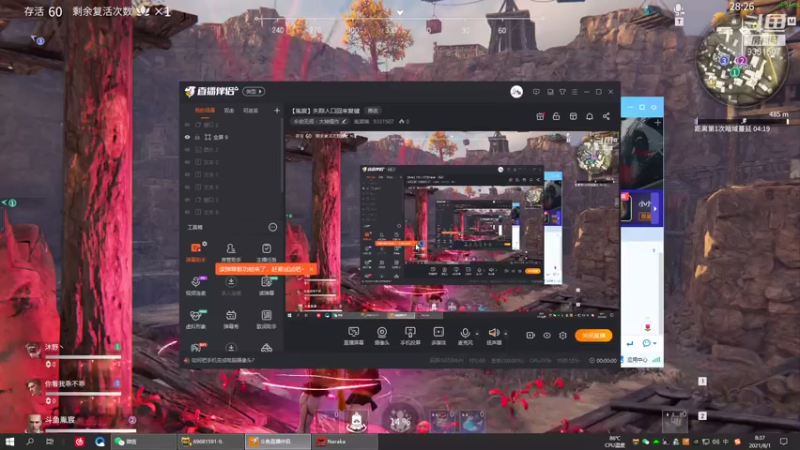
Task: Click the room number 9331507 text
Action: [x=383, y=121]
